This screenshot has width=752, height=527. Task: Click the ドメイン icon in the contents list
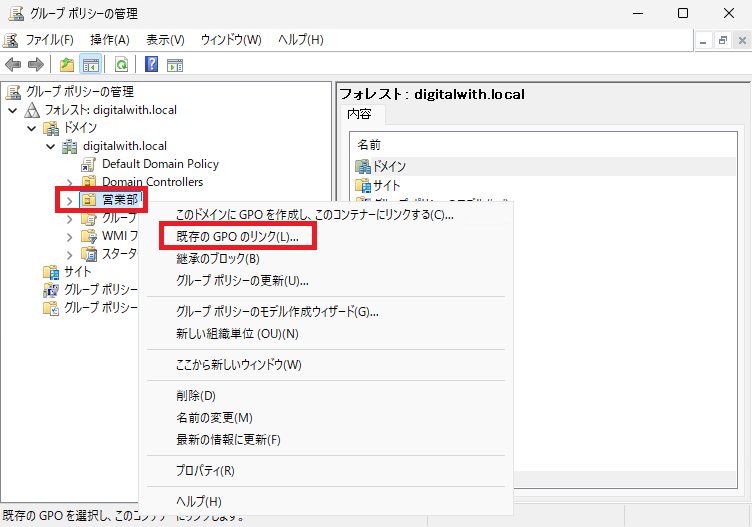pos(363,166)
